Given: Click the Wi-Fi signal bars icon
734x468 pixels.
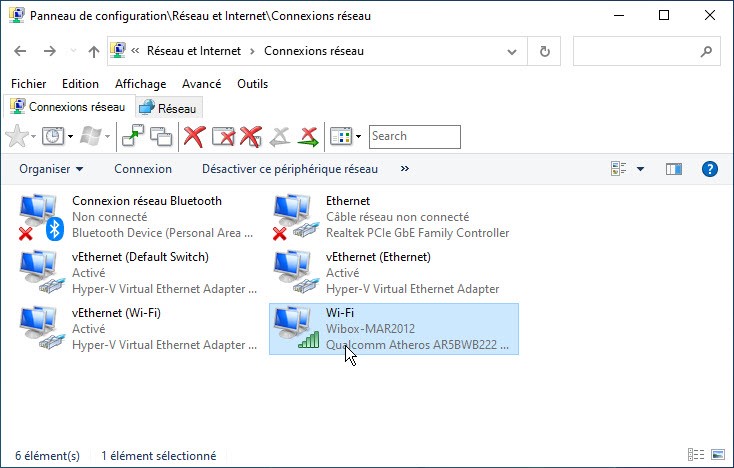Looking at the screenshot, I should coord(308,340).
